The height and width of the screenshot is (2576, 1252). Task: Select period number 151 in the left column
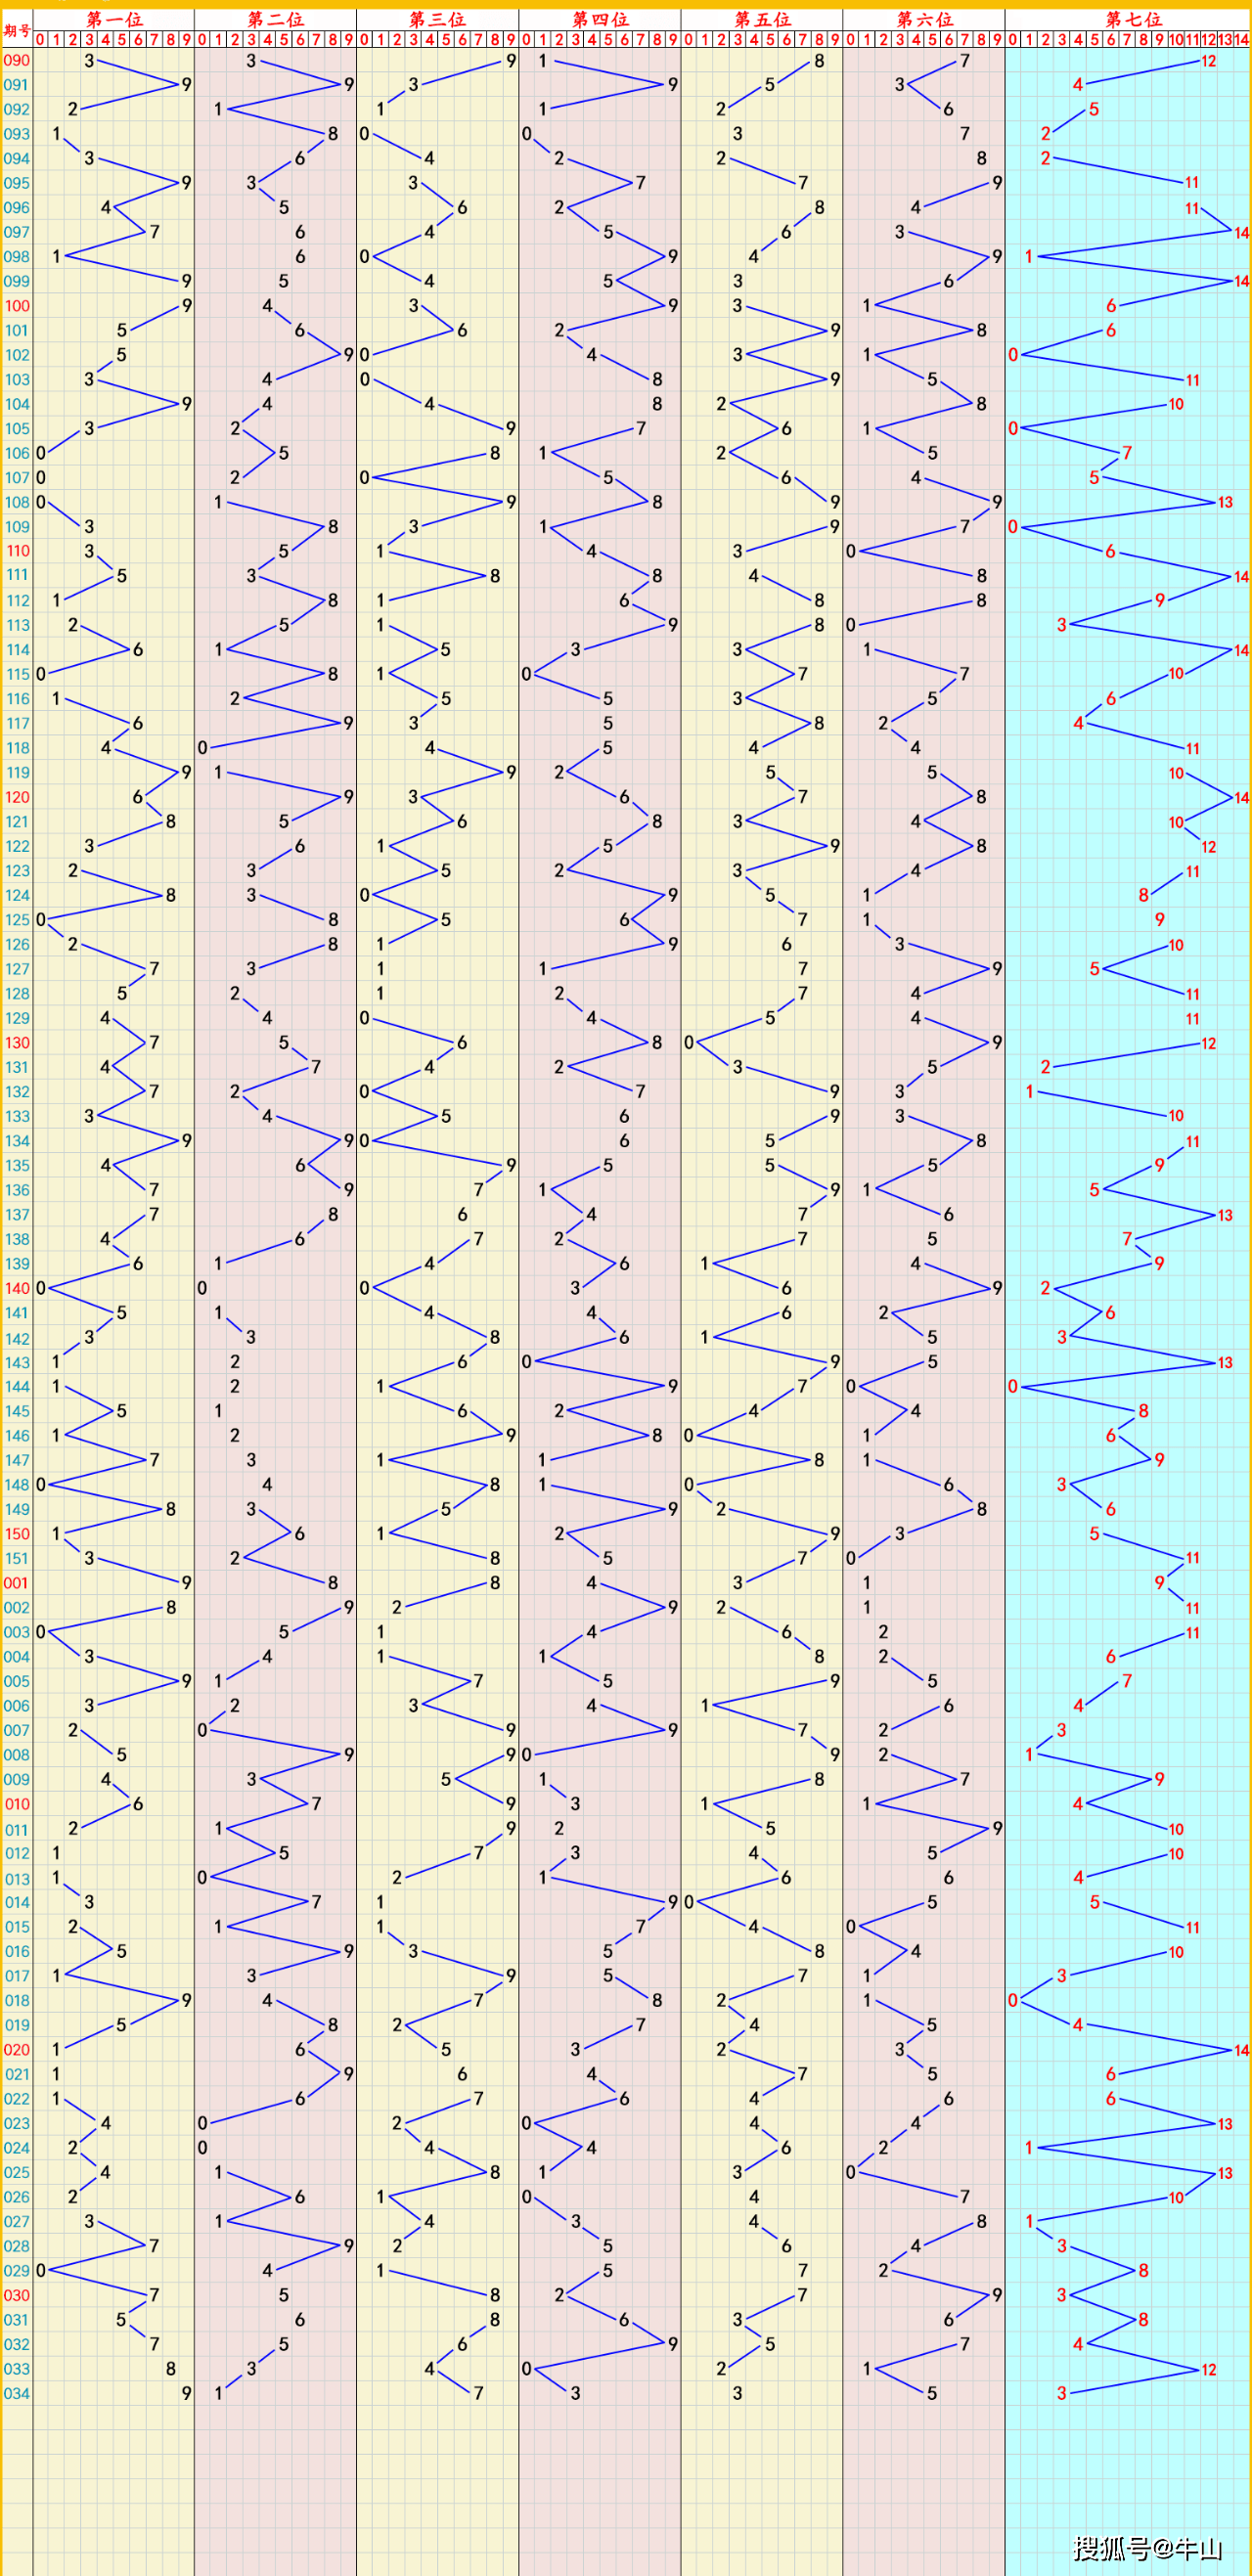(17, 1558)
